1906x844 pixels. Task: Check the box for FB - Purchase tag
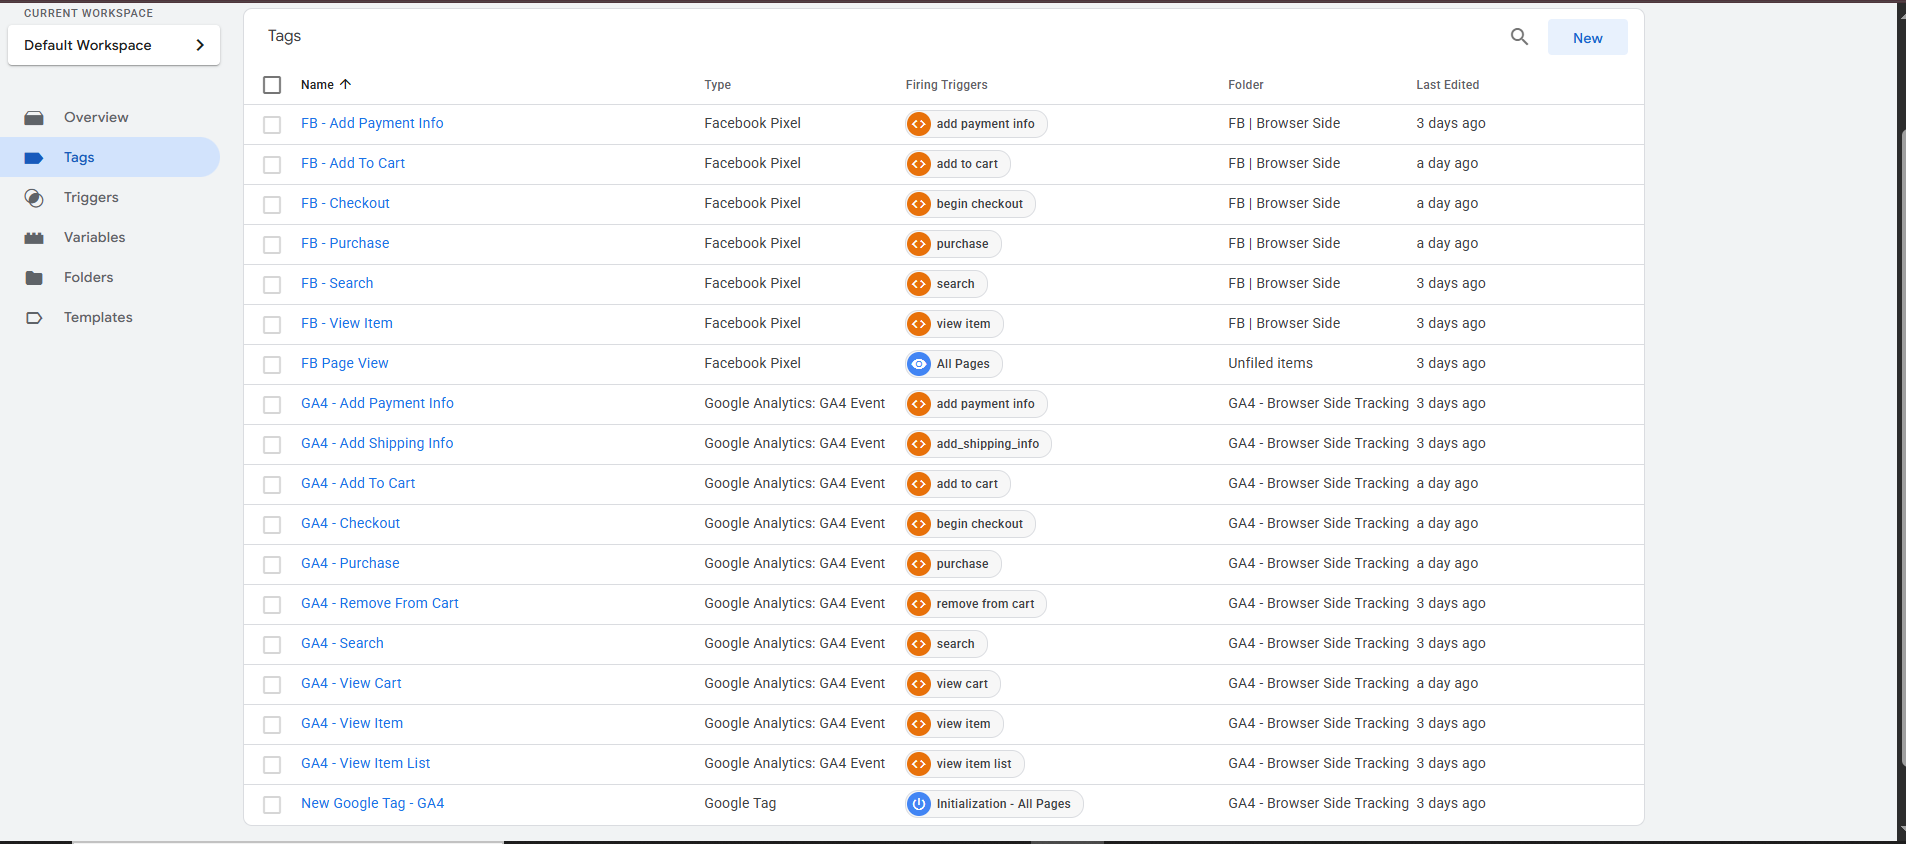coord(272,245)
